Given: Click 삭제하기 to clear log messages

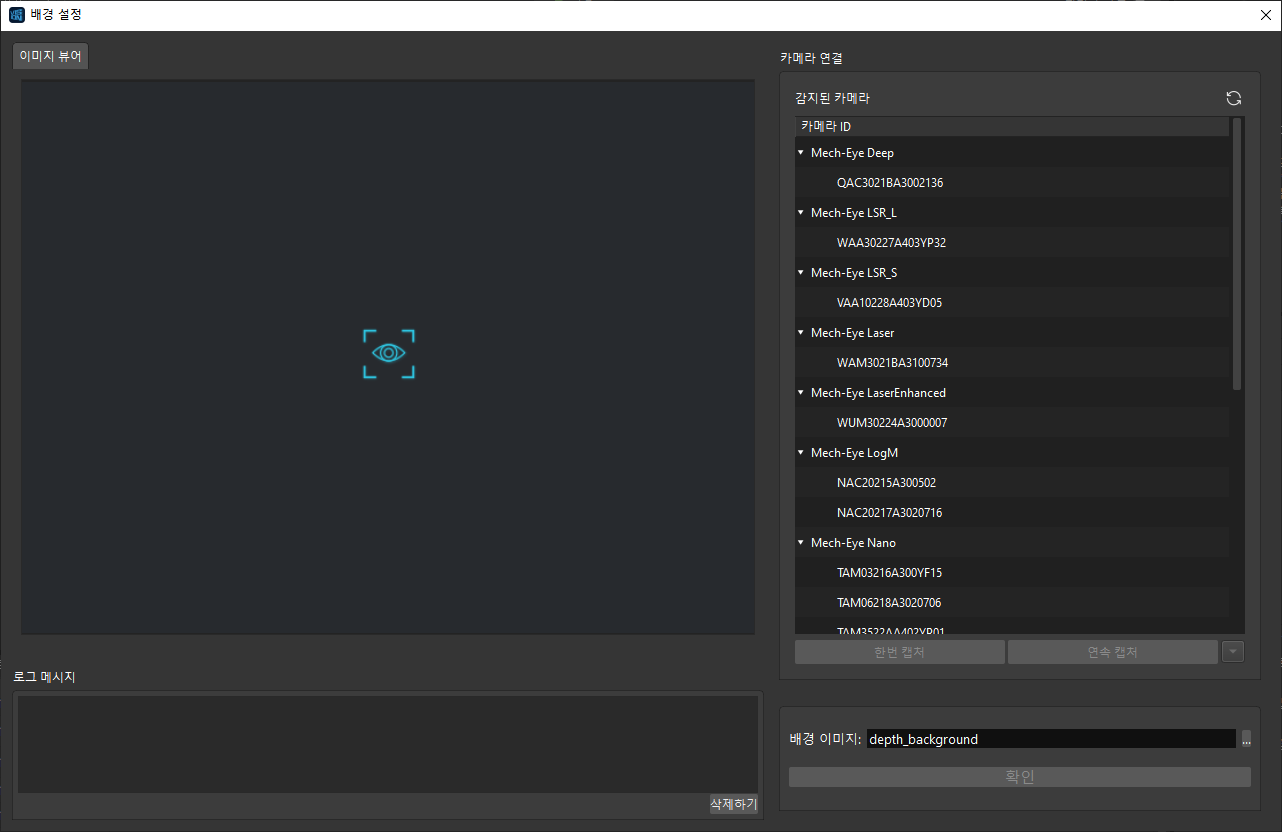Looking at the screenshot, I should (x=733, y=804).
